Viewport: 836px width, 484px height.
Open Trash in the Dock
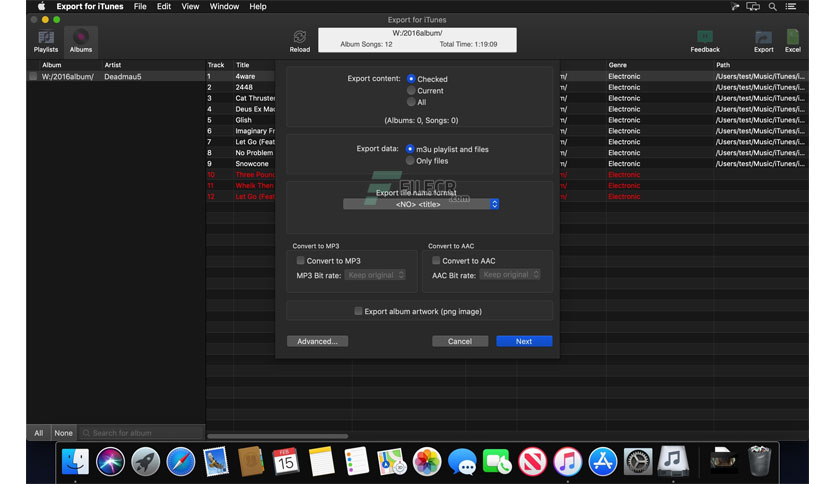pos(759,461)
